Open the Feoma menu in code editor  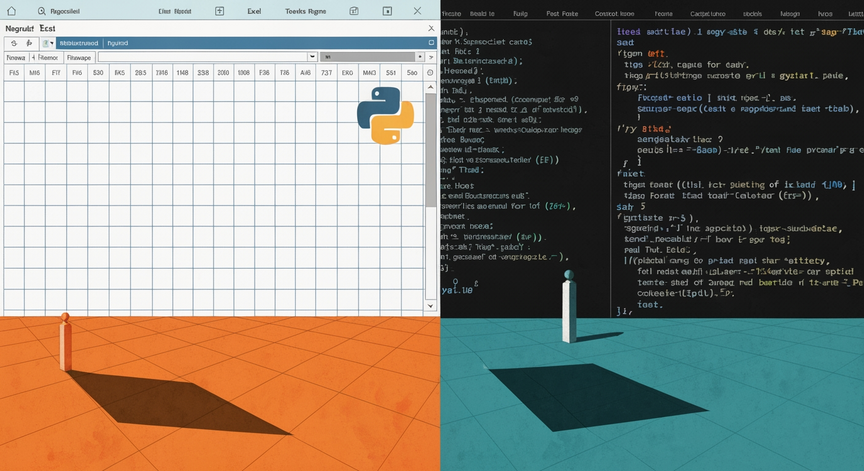click(663, 14)
